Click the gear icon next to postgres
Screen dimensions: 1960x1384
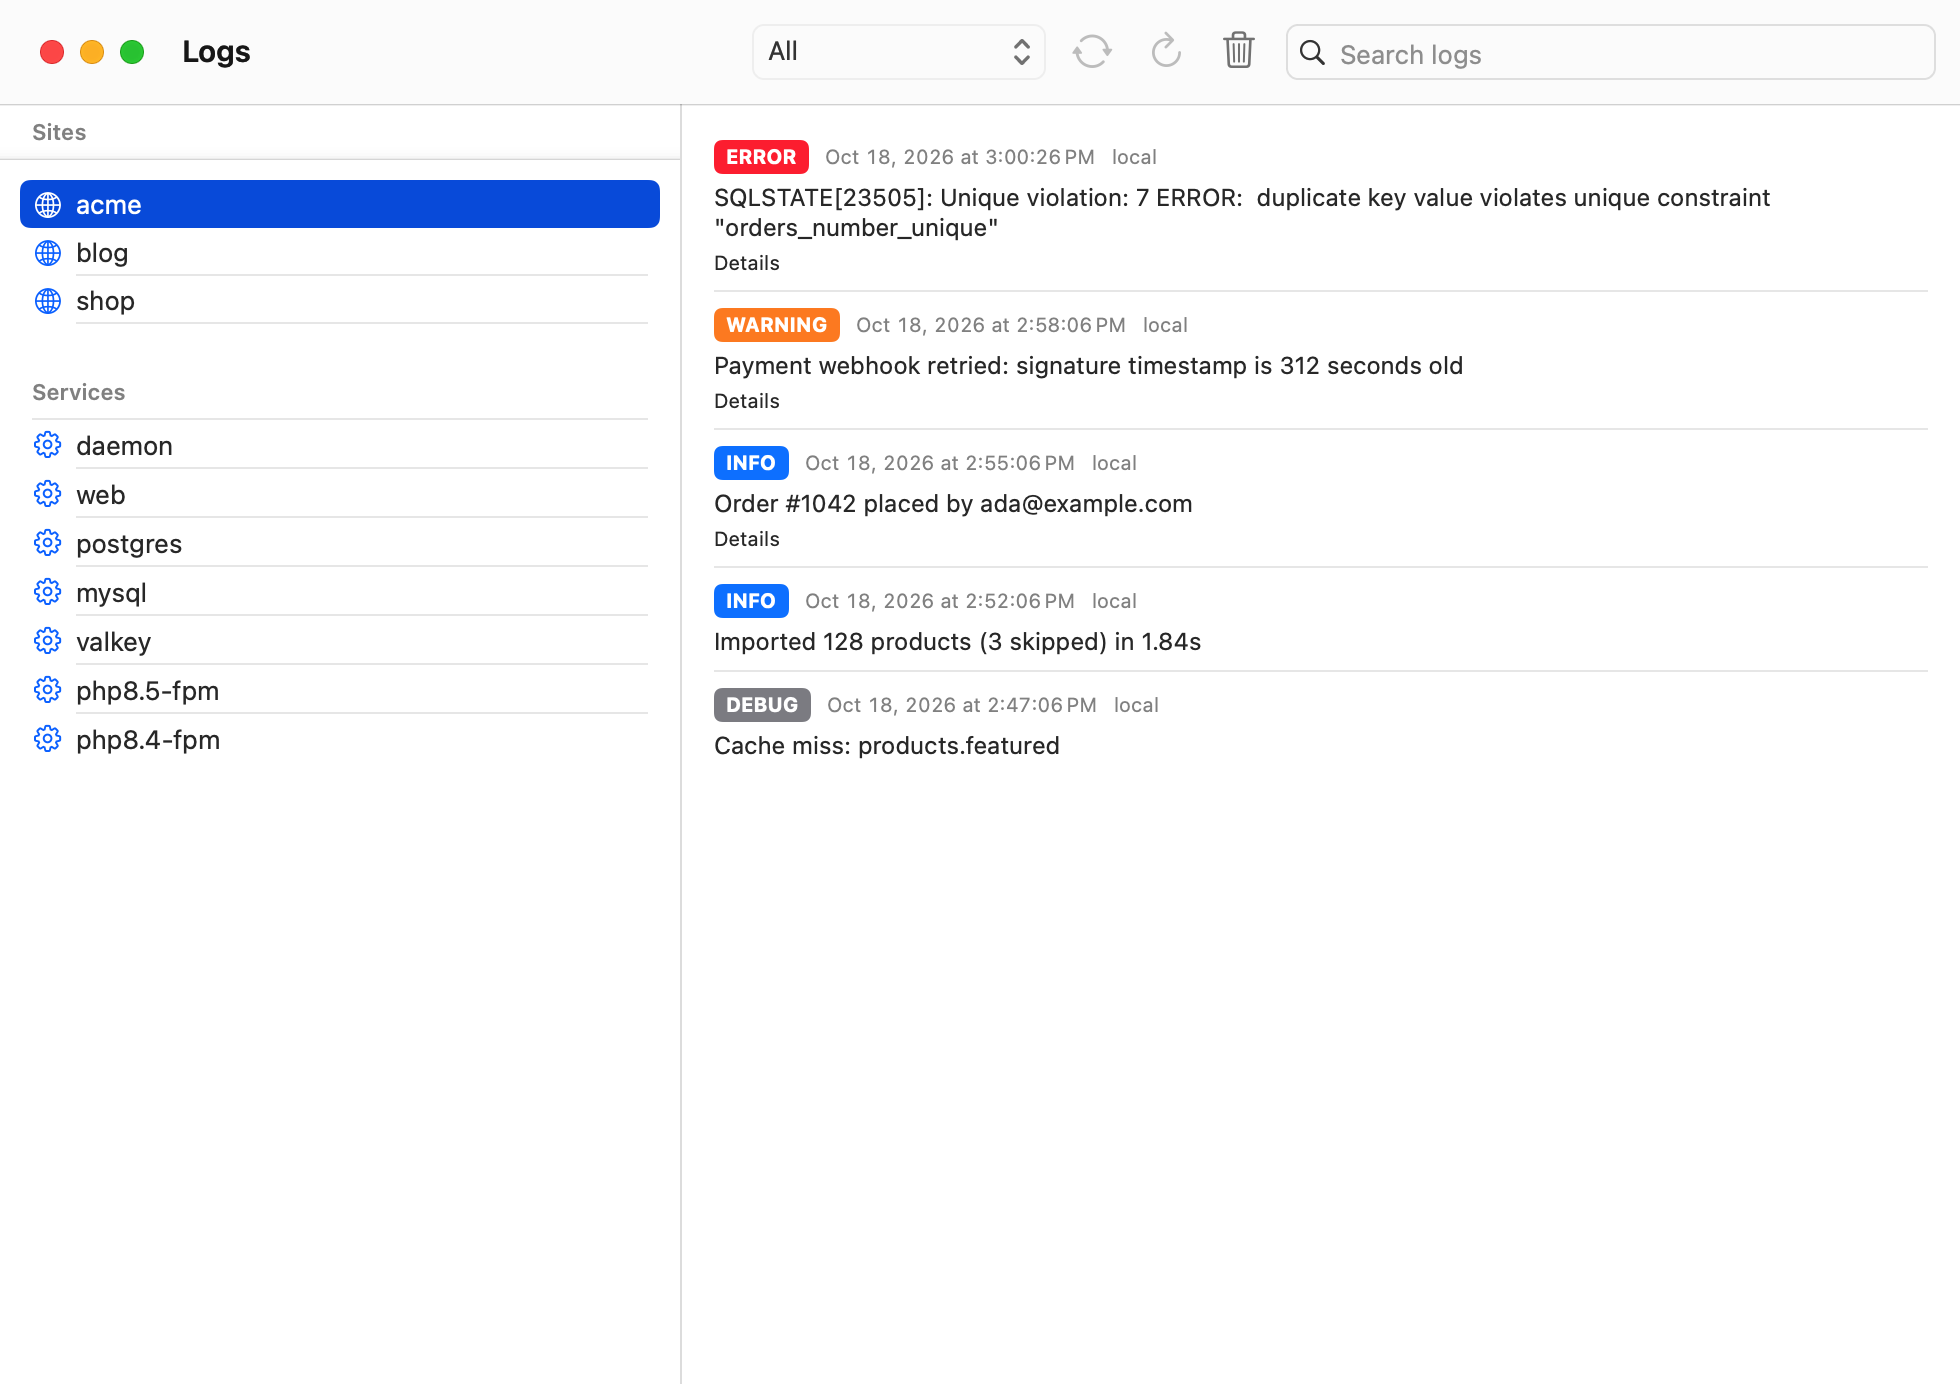pos(47,543)
